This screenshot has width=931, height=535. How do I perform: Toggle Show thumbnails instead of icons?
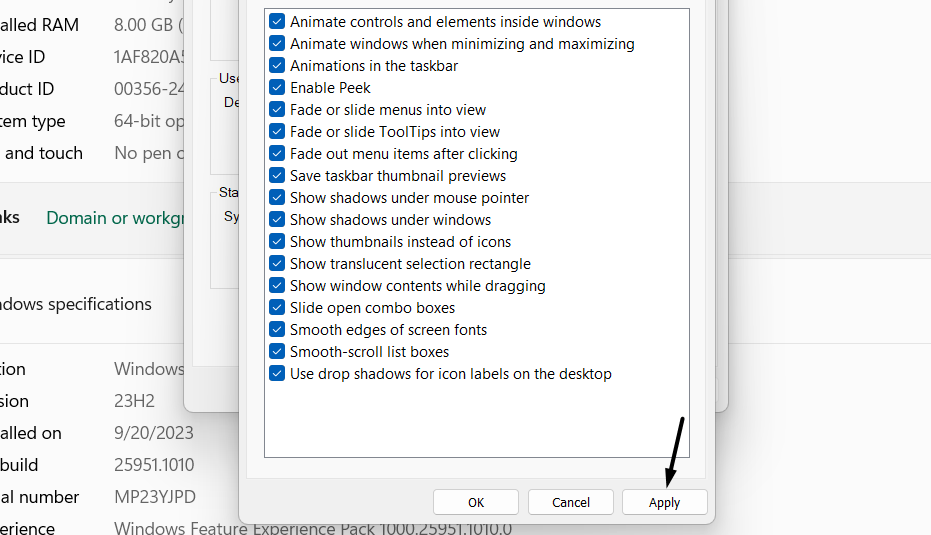coord(277,242)
